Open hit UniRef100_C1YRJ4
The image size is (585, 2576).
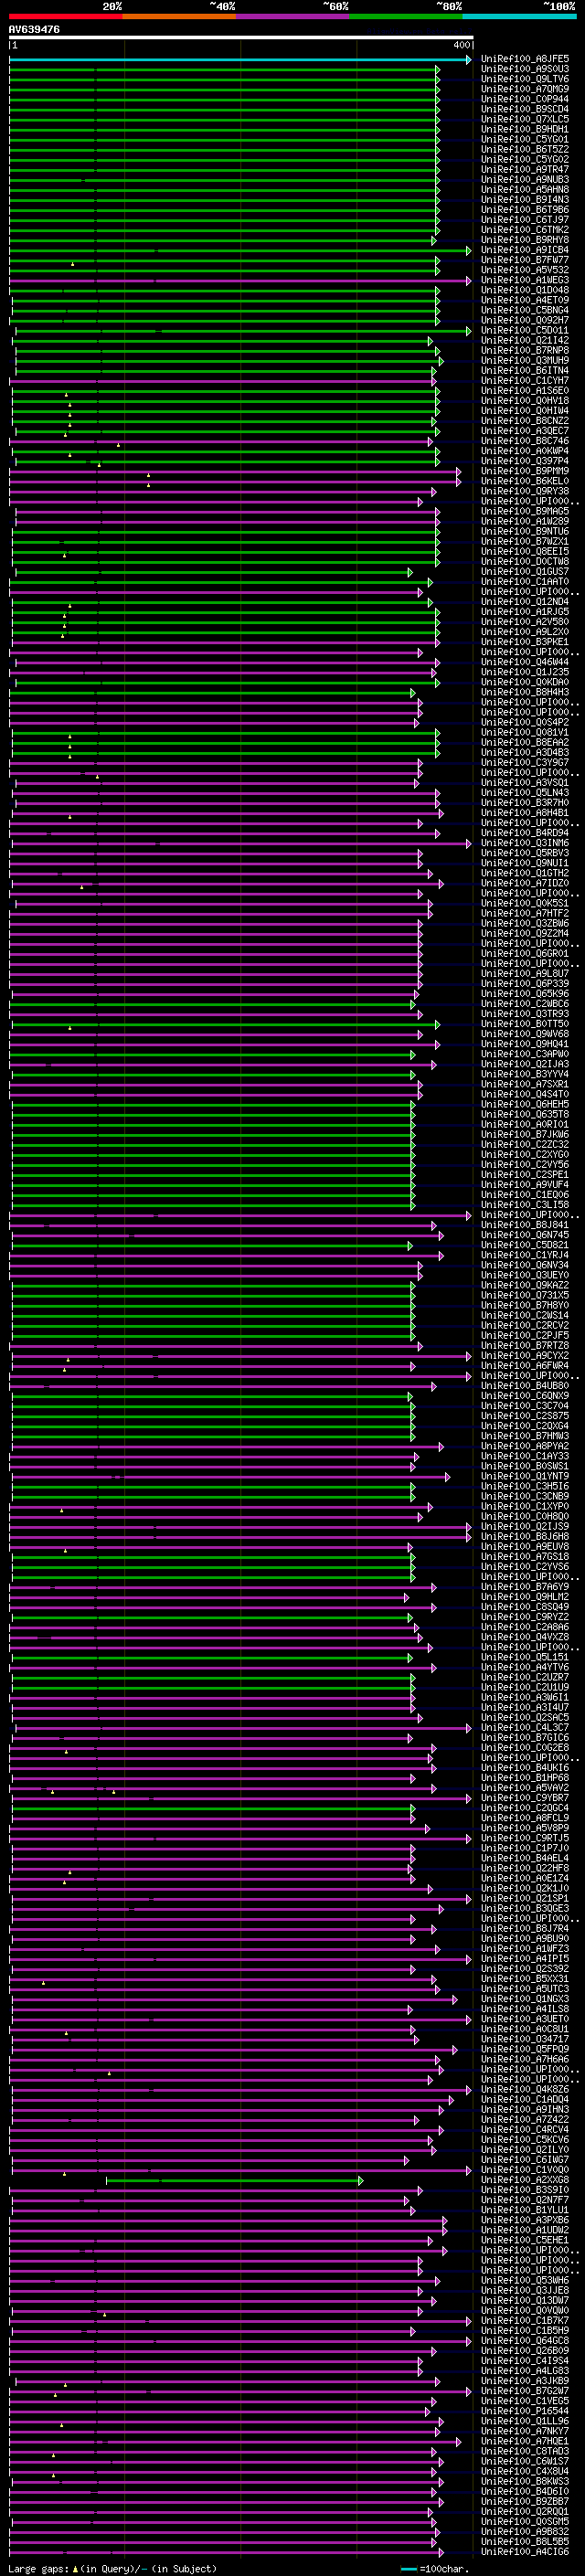click(x=525, y=1255)
